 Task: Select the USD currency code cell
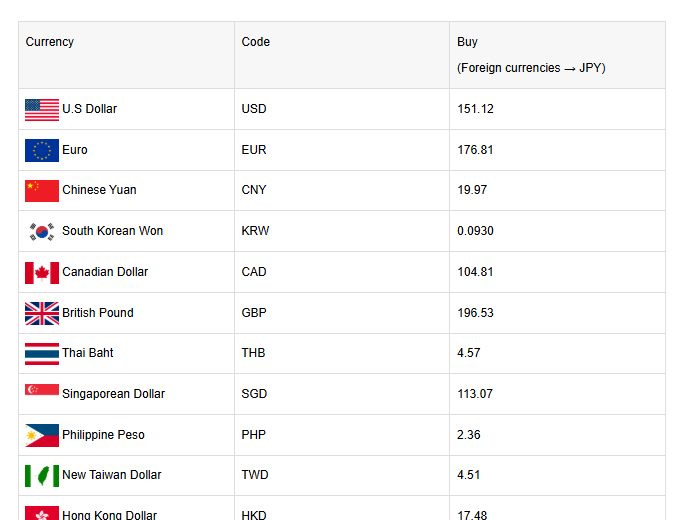click(254, 109)
